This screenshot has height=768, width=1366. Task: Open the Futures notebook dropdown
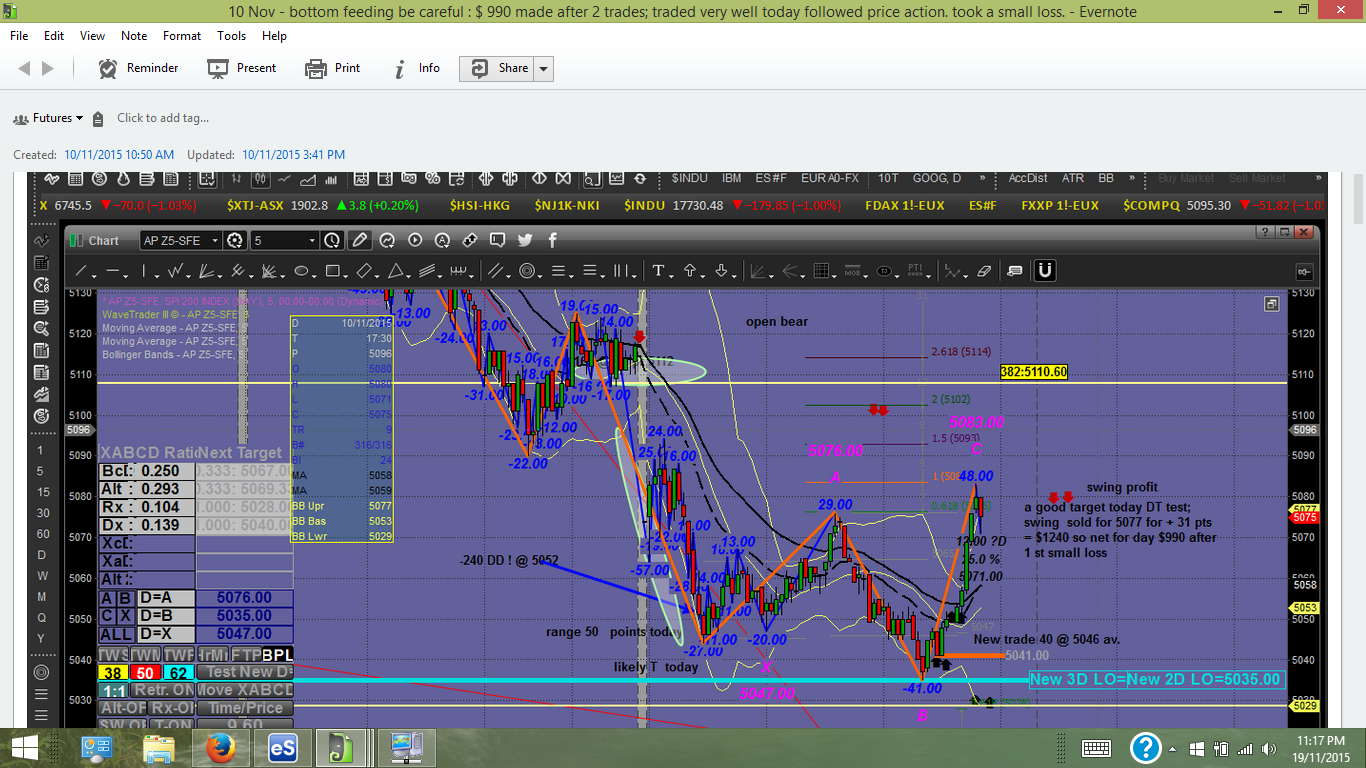pos(49,118)
